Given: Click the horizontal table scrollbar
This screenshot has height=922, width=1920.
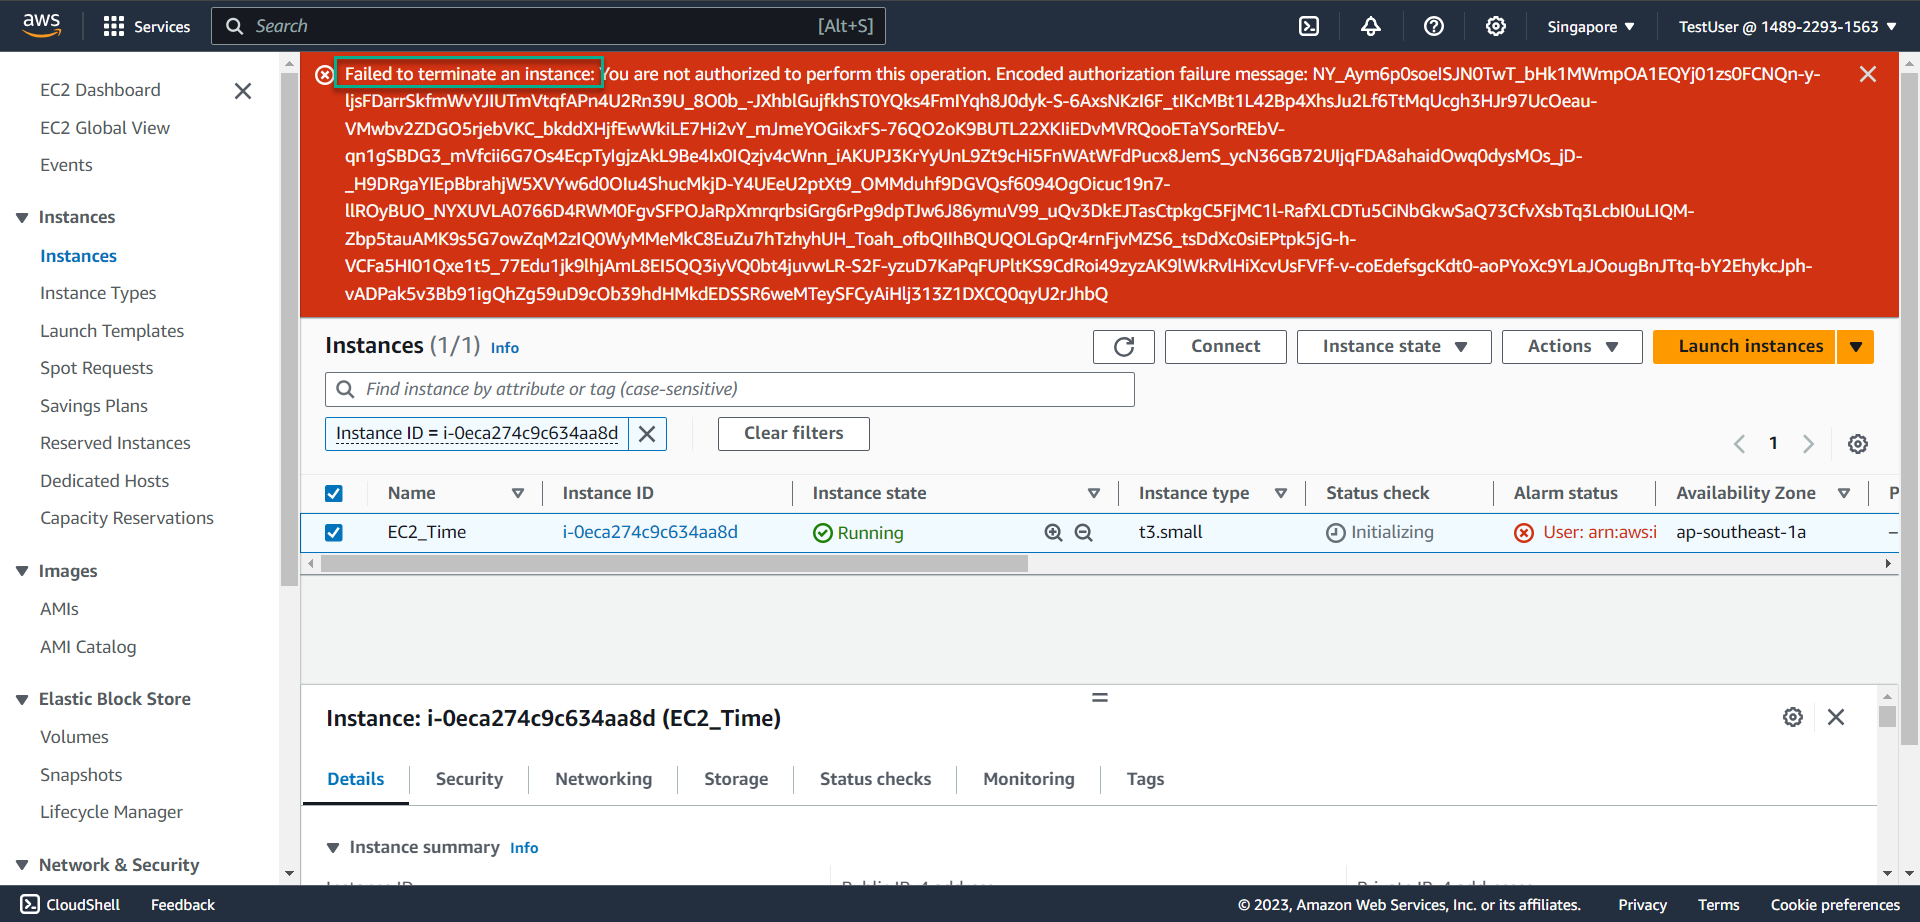Looking at the screenshot, I should (674, 564).
